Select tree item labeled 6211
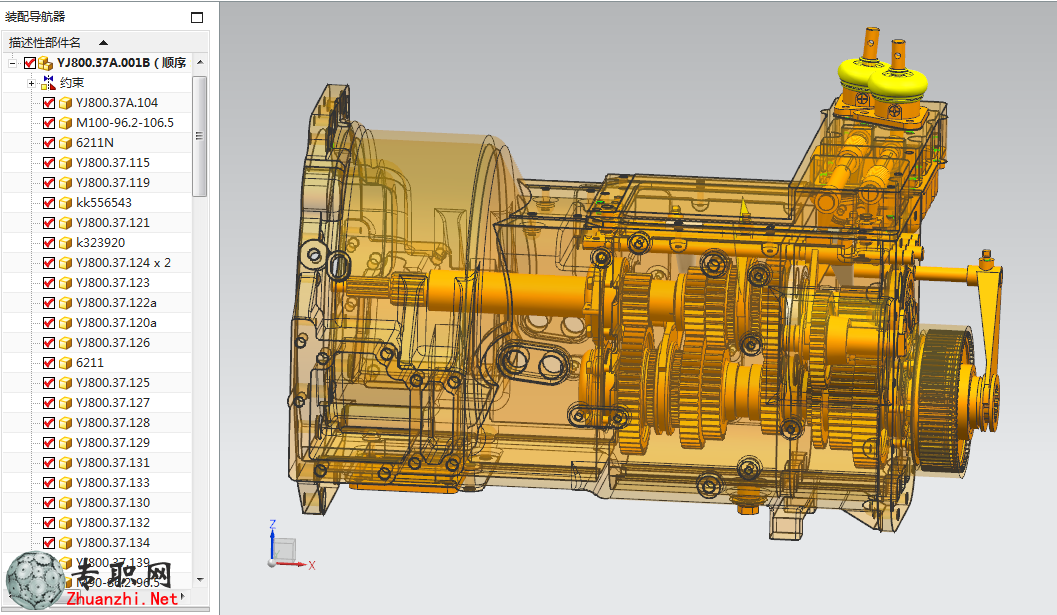This screenshot has height=615, width=1057. tap(98, 363)
